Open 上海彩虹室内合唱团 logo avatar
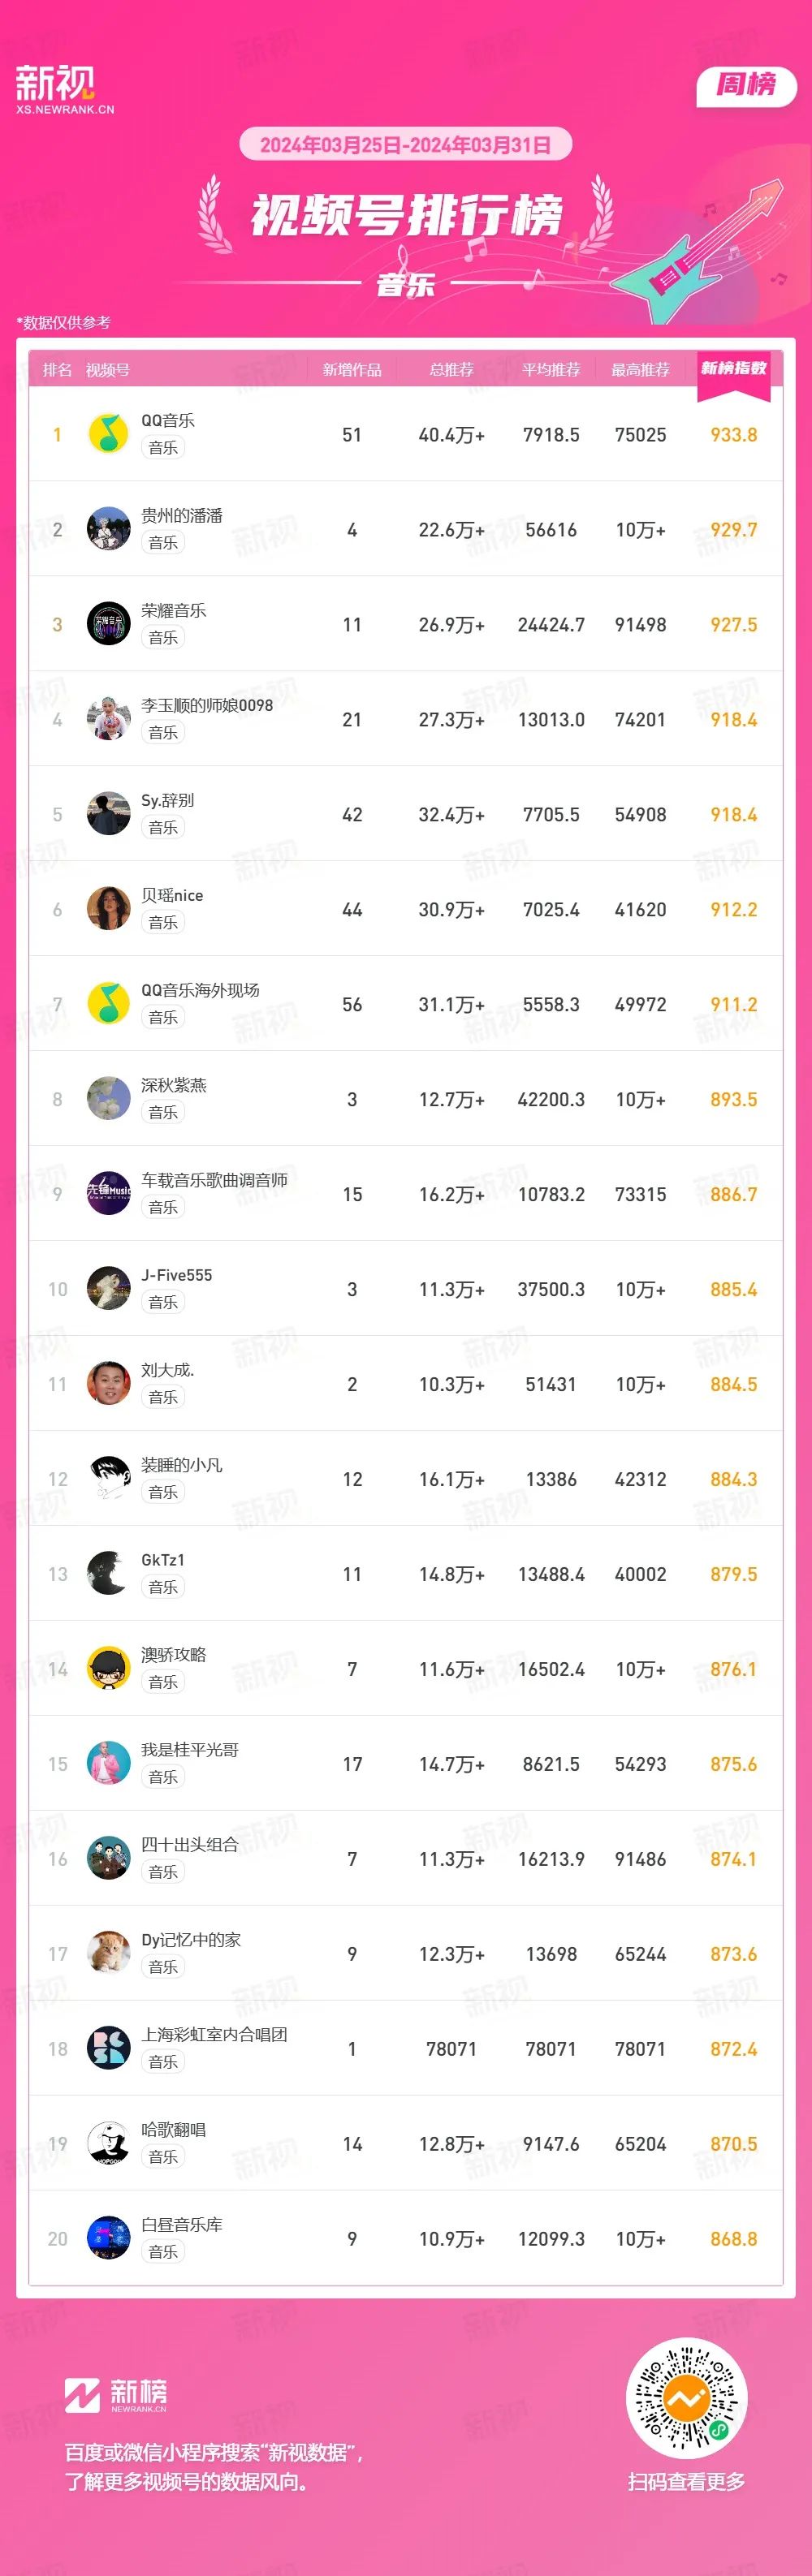This screenshot has width=812, height=2576. click(108, 2049)
